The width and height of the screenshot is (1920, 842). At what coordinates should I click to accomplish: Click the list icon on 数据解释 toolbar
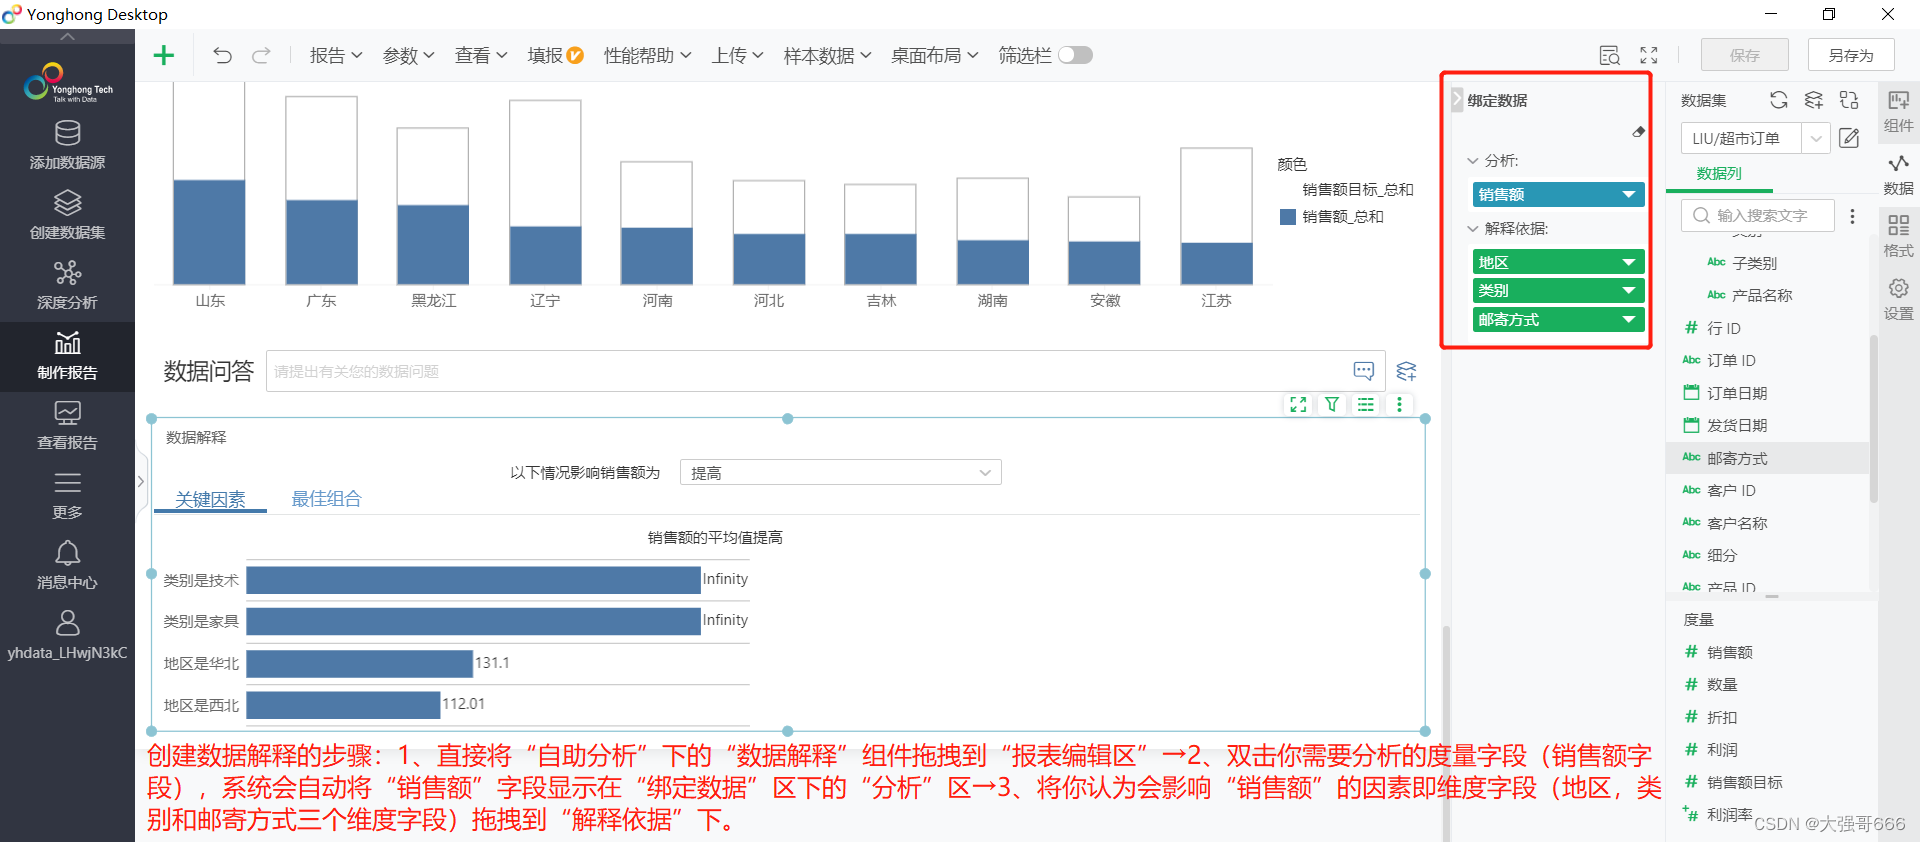coord(1365,404)
